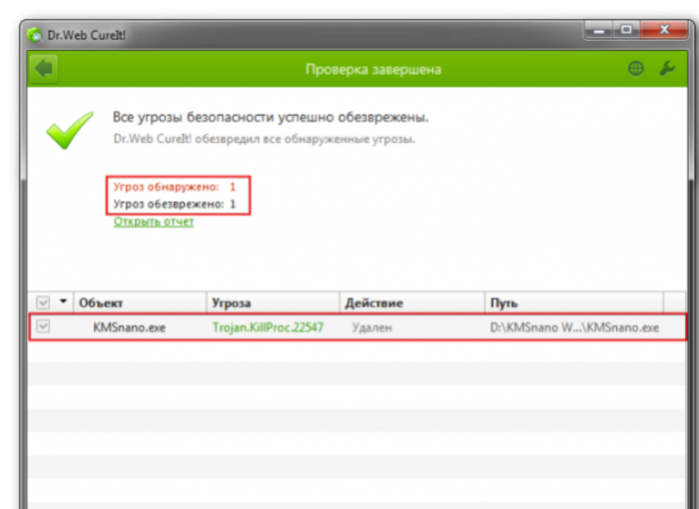This screenshot has width=699, height=509.
Task: Toggle the checkbox for KMSnano.exe row
Action: (x=43, y=326)
